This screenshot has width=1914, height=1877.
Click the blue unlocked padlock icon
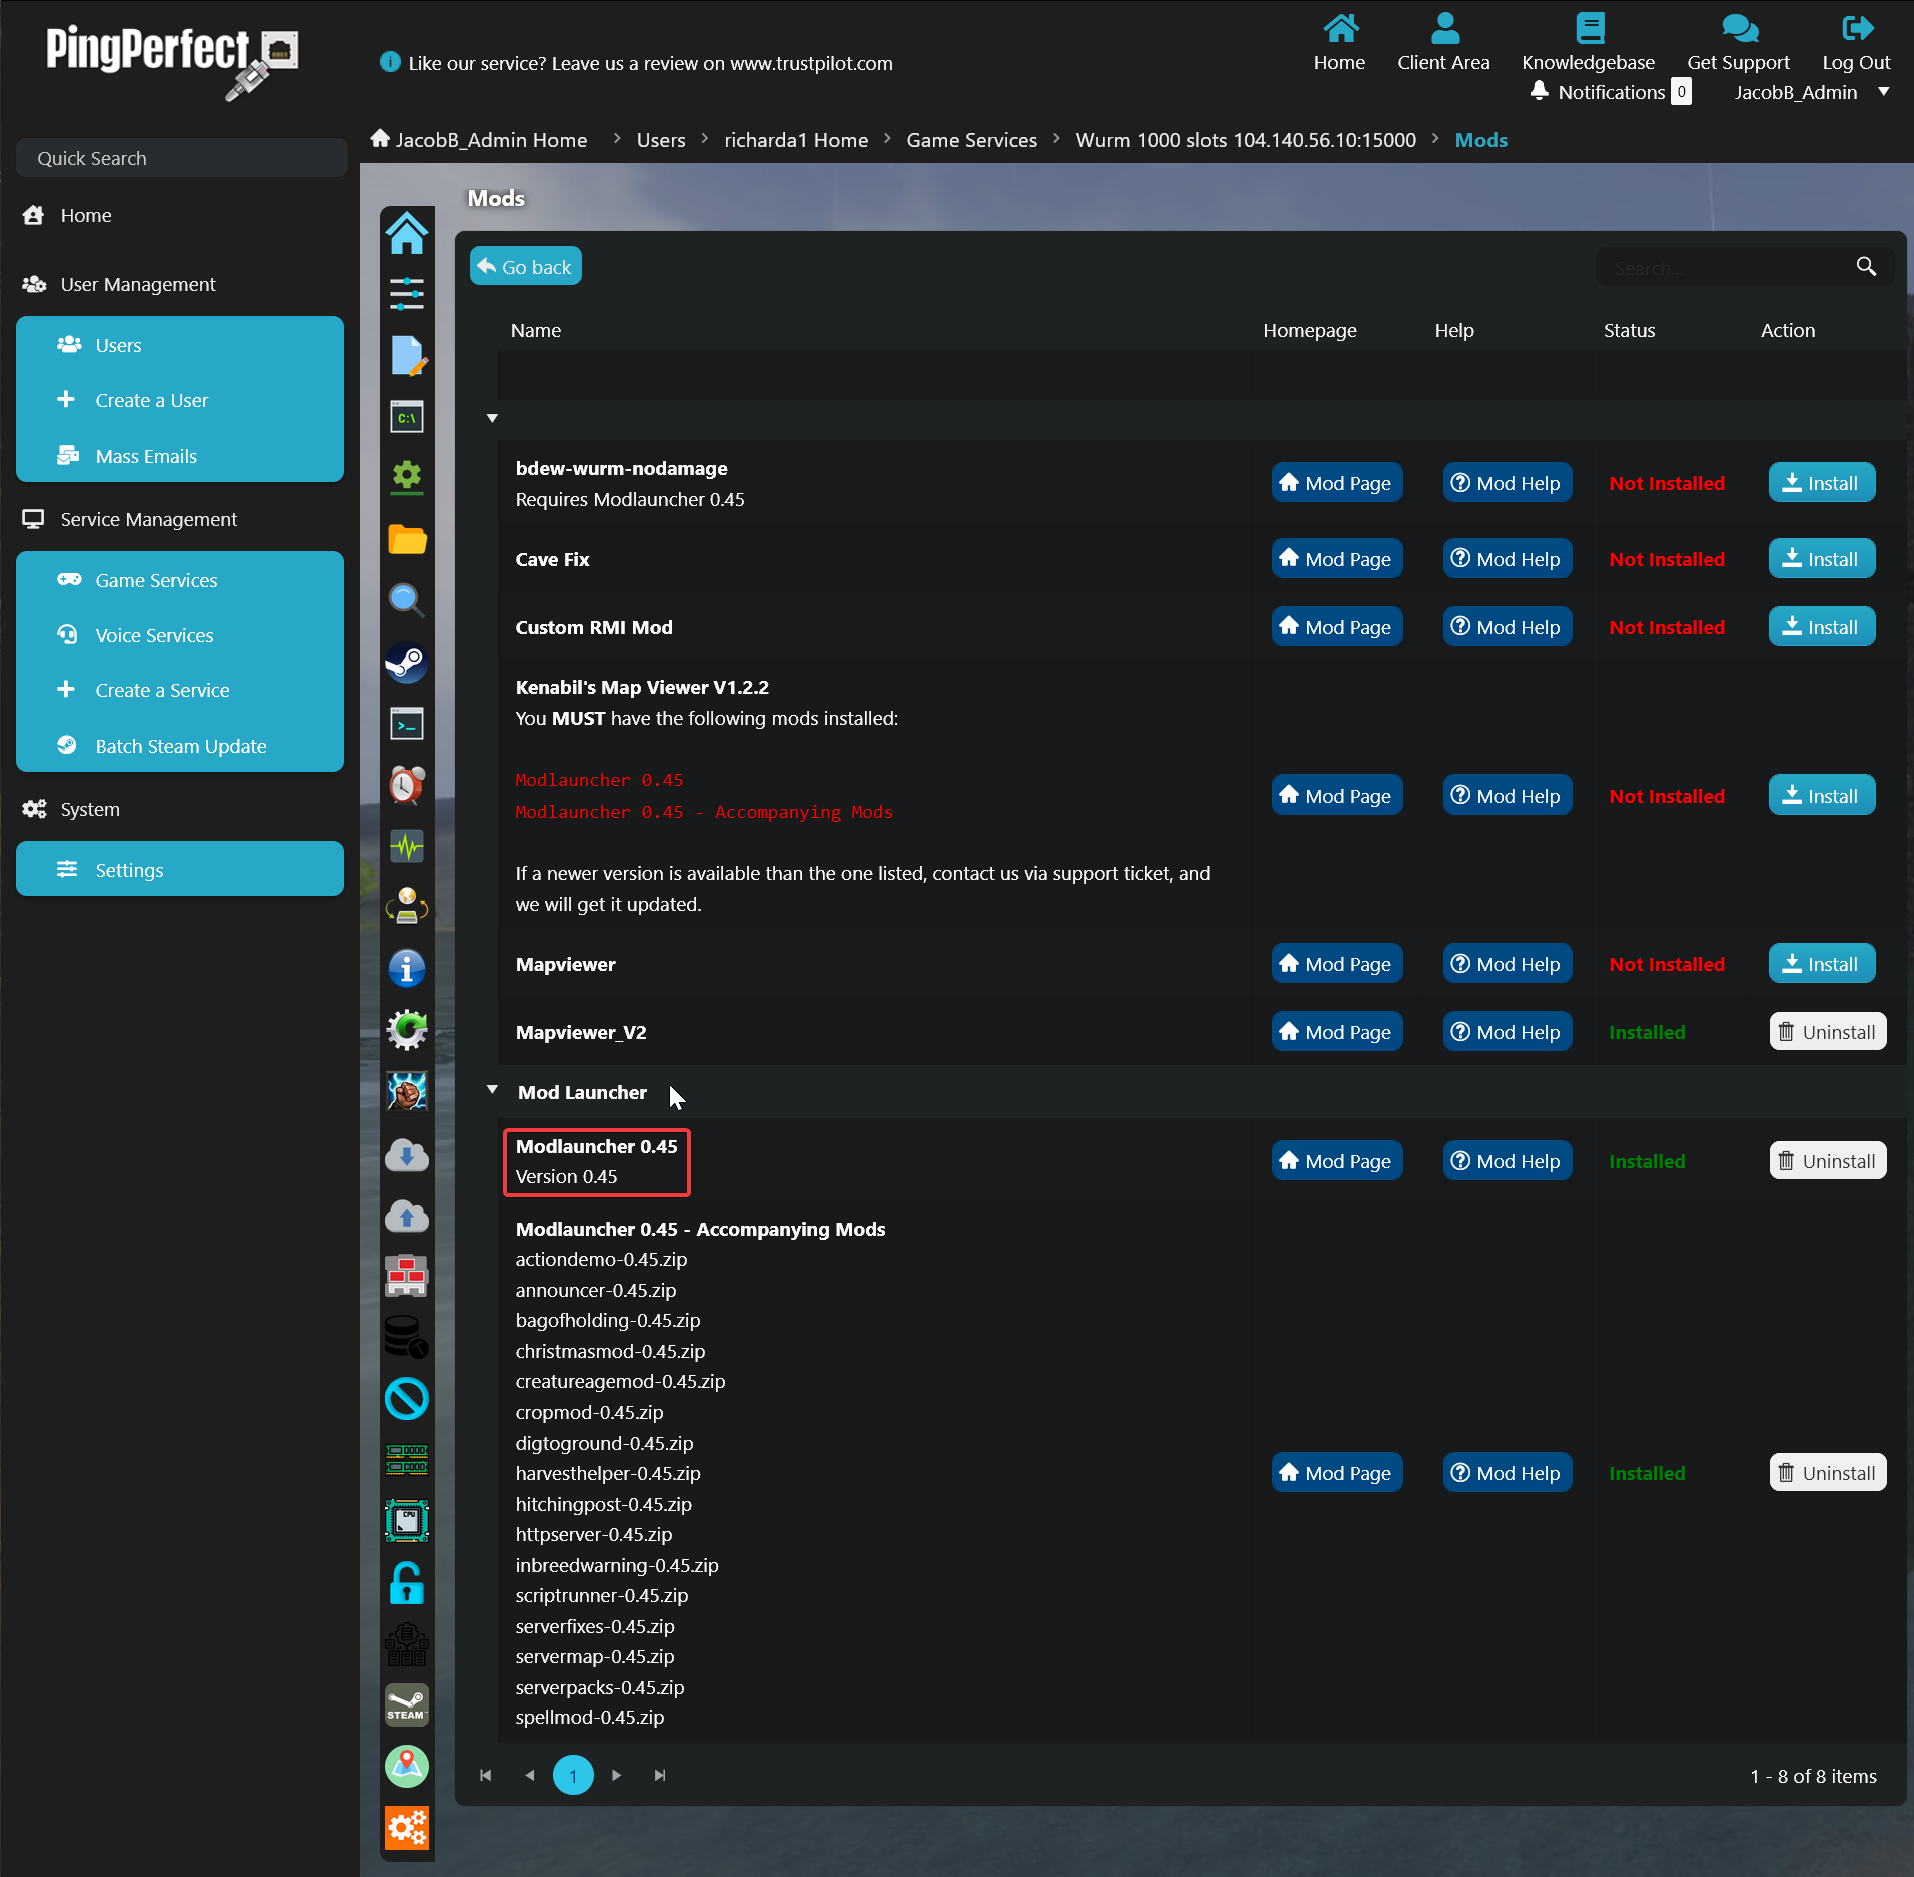click(x=407, y=1583)
